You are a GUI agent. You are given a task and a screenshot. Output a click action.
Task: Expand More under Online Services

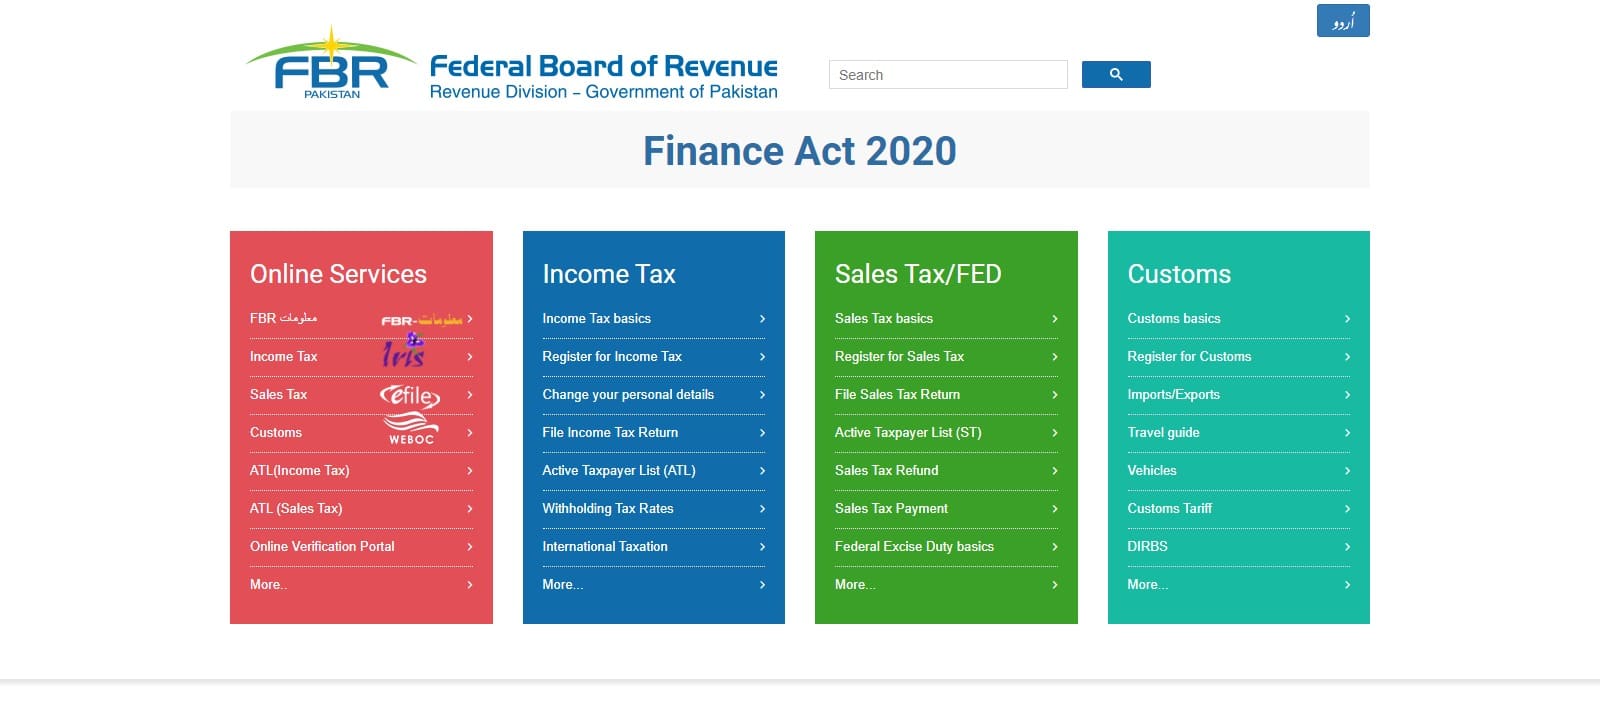coord(268,585)
